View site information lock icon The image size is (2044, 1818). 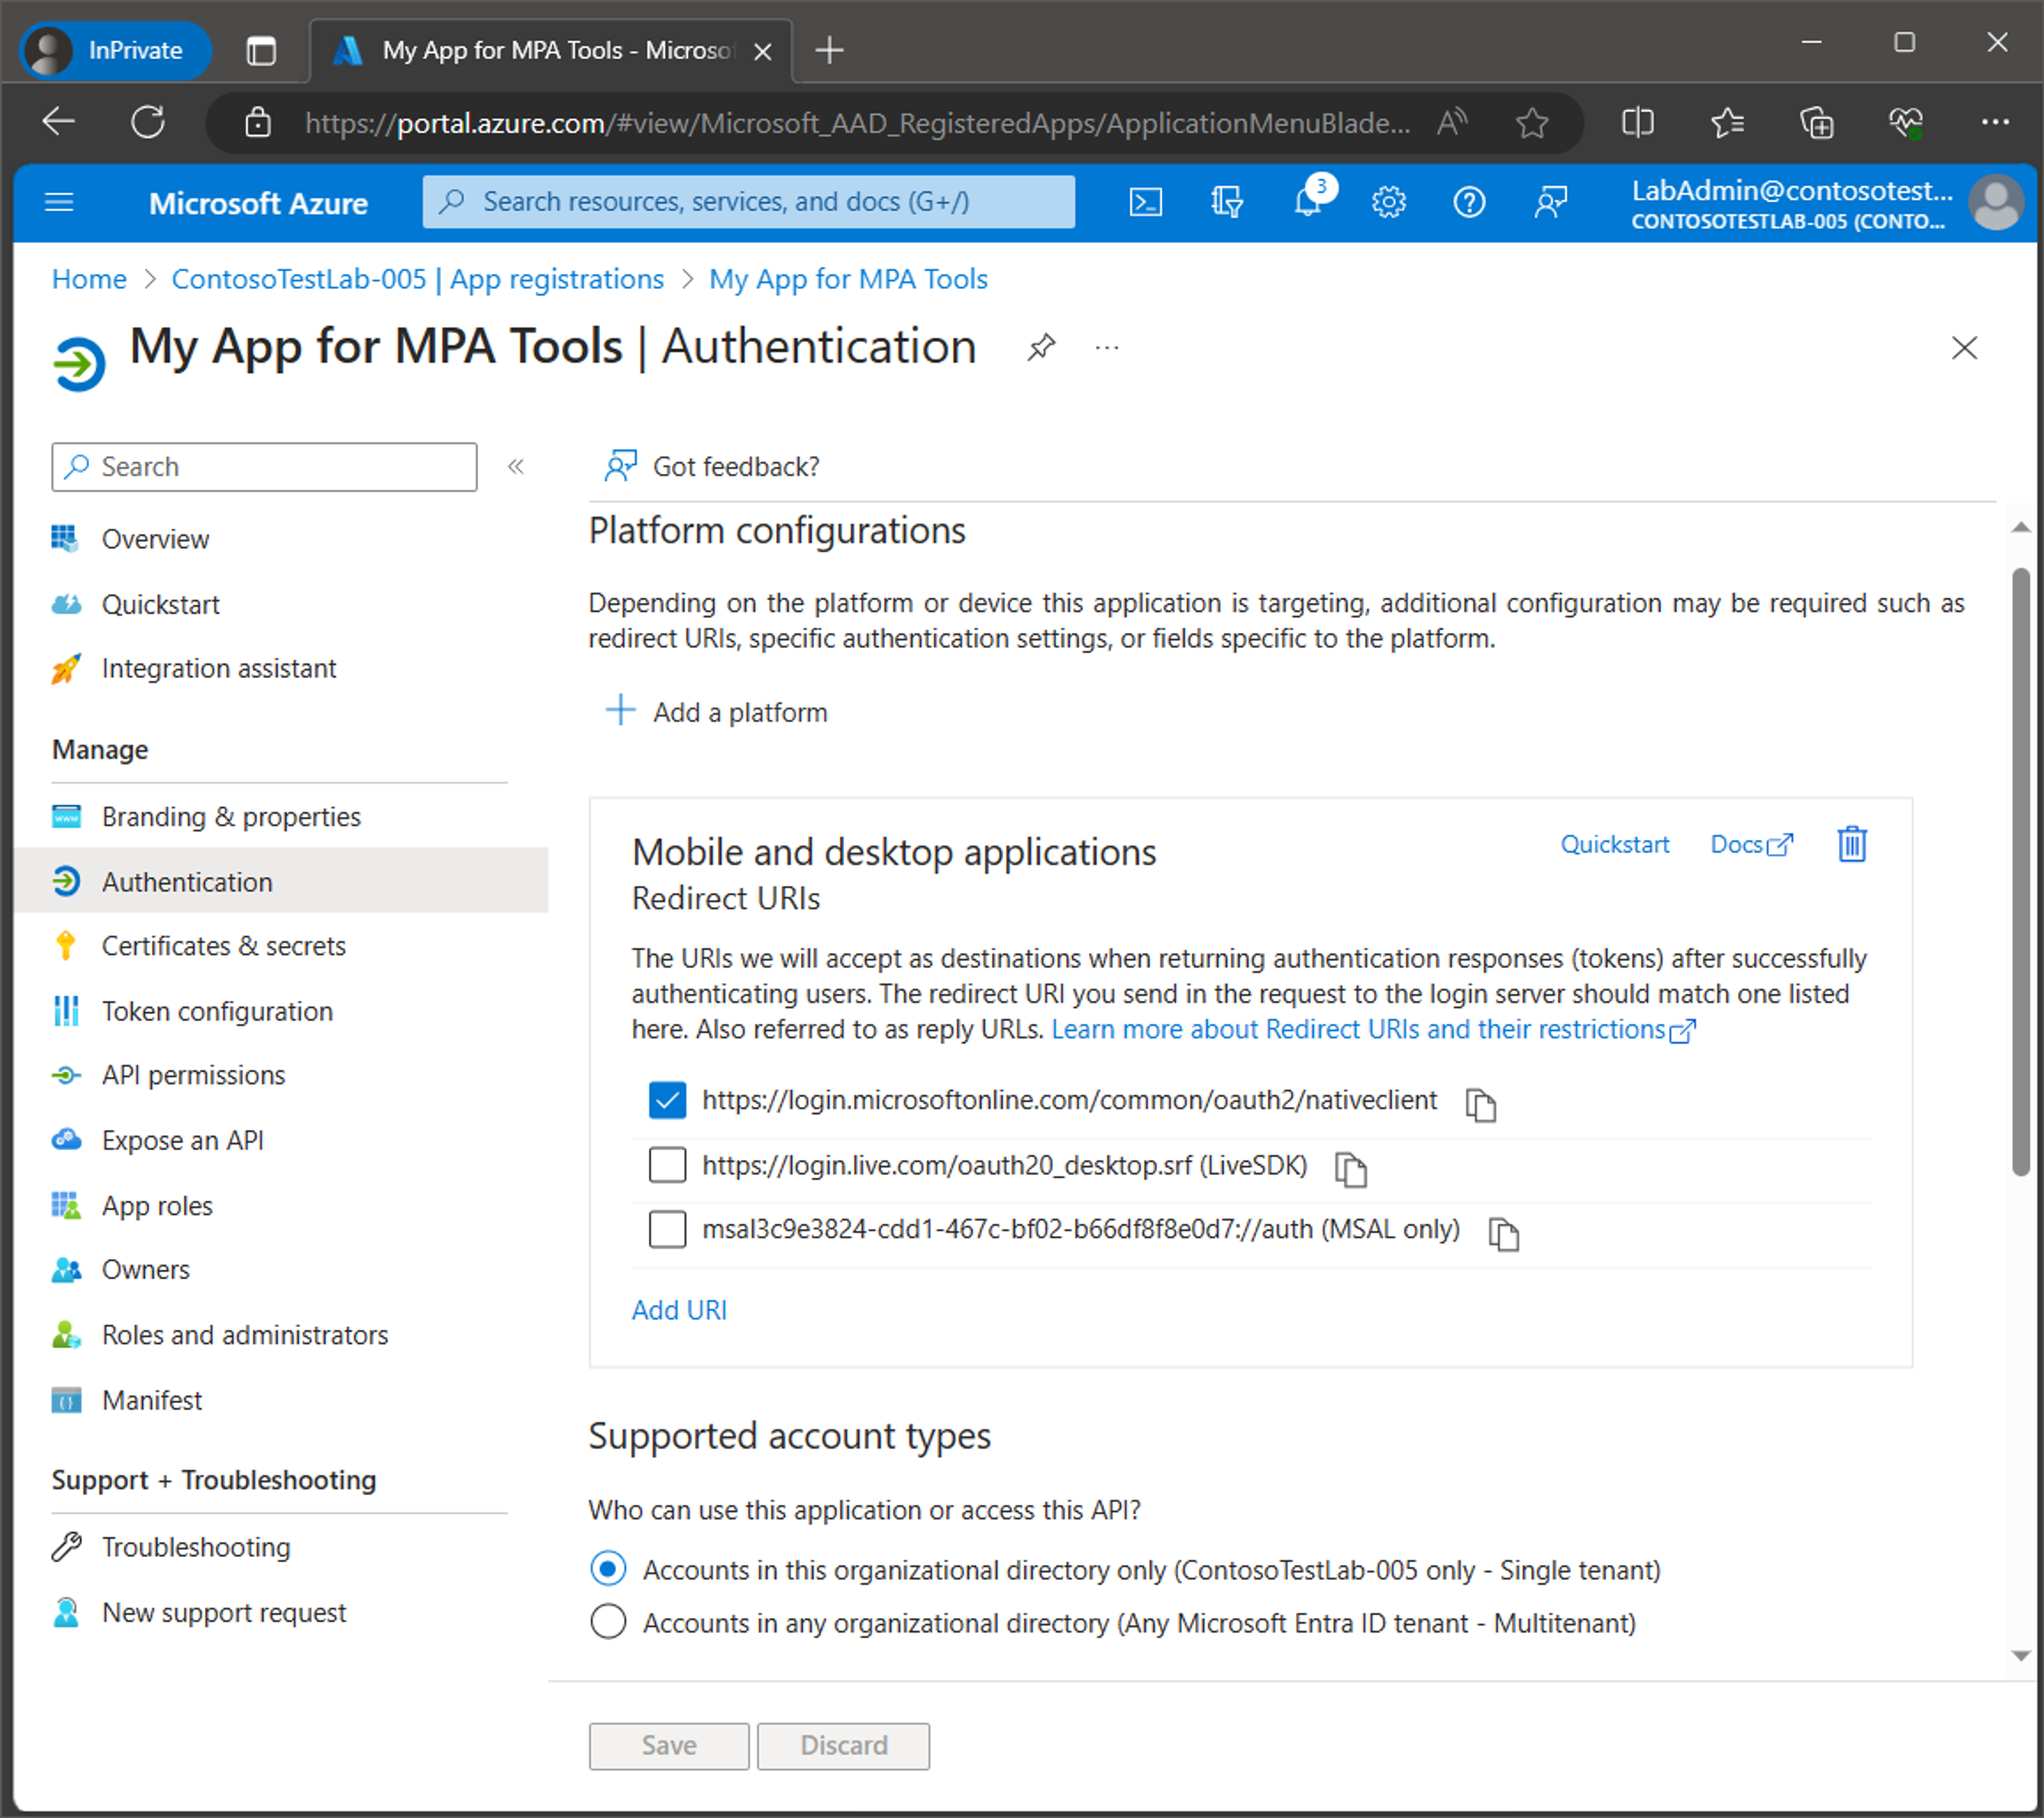click(258, 123)
